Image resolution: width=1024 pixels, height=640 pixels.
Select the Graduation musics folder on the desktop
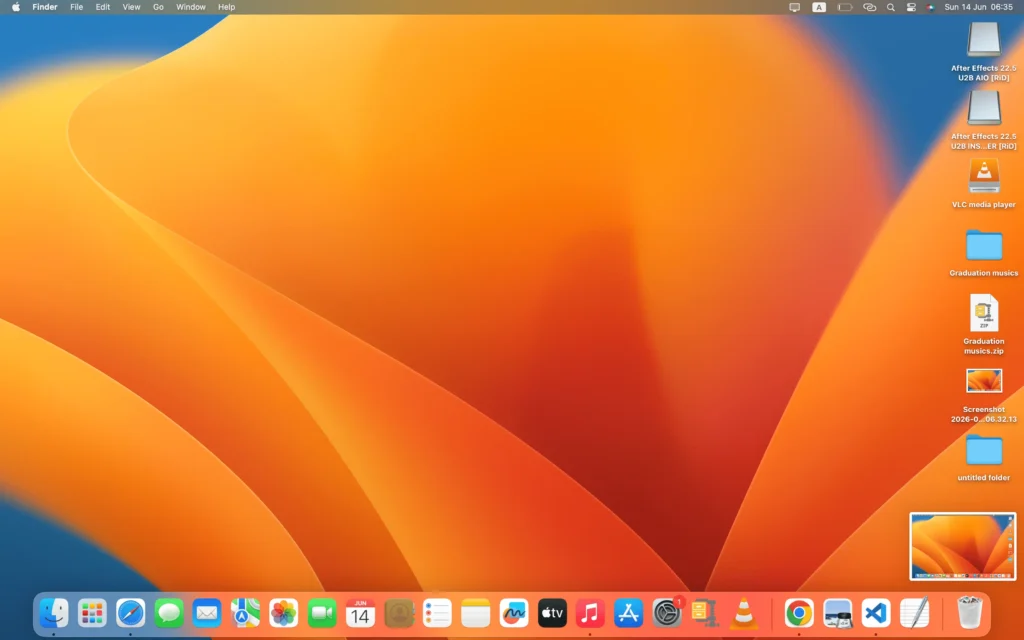984,246
